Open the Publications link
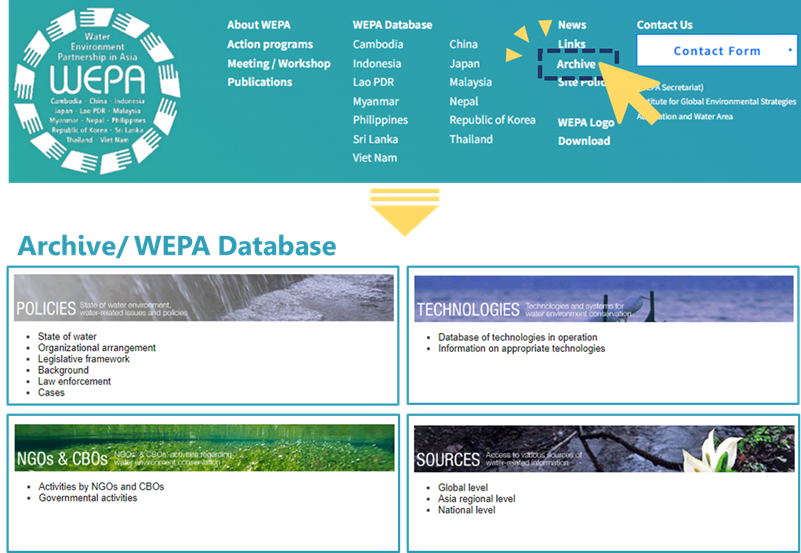801x553 pixels. [x=260, y=82]
